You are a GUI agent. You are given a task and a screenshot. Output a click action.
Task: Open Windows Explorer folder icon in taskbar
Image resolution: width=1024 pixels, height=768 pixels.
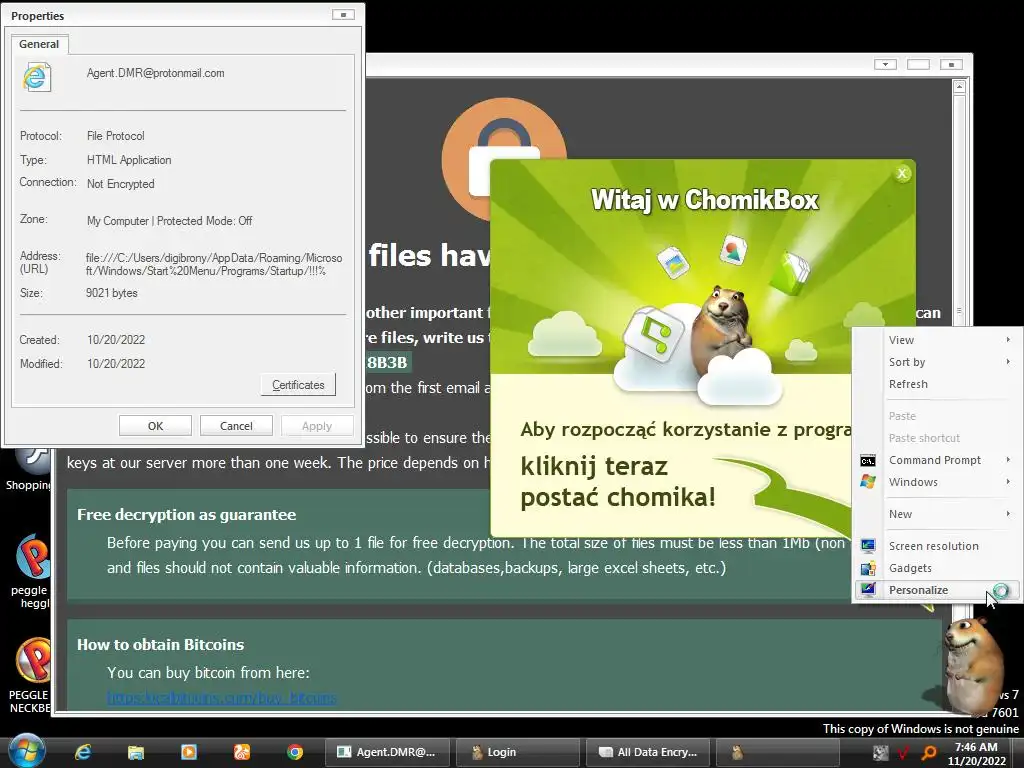[x=136, y=752]
